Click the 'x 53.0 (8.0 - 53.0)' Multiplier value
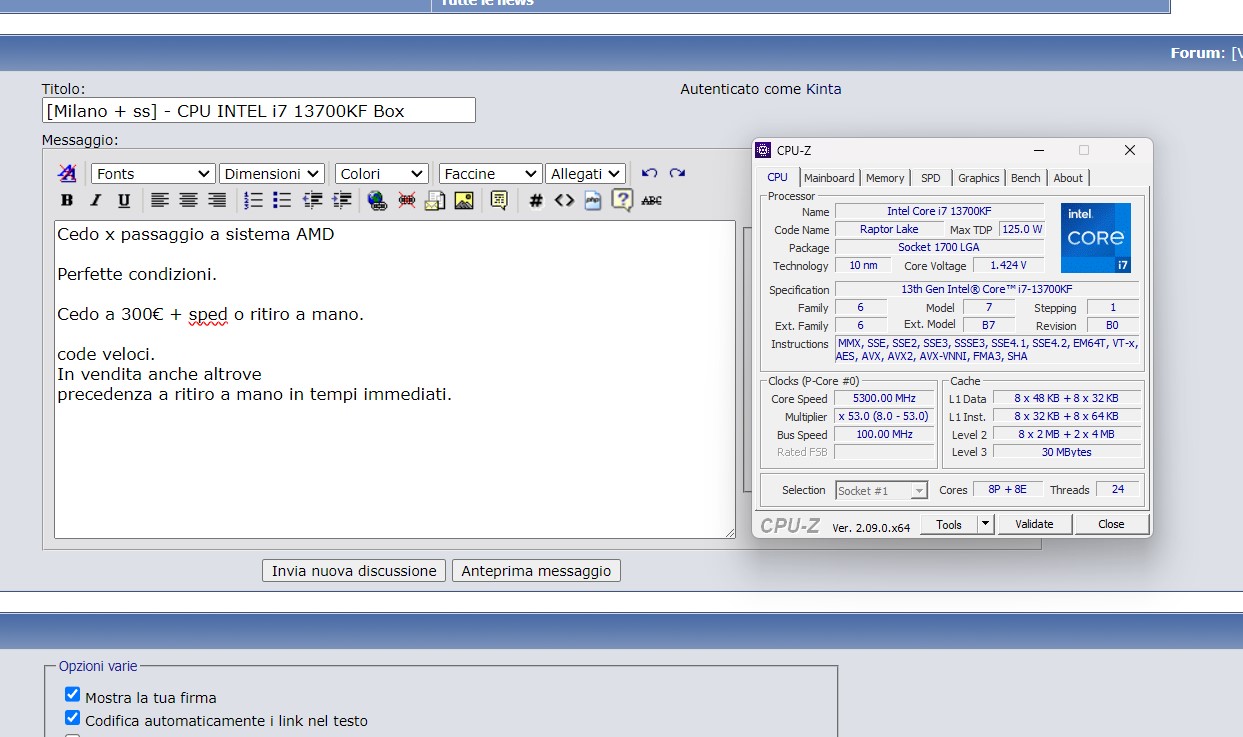The image size is (1243, 737). 885,416
